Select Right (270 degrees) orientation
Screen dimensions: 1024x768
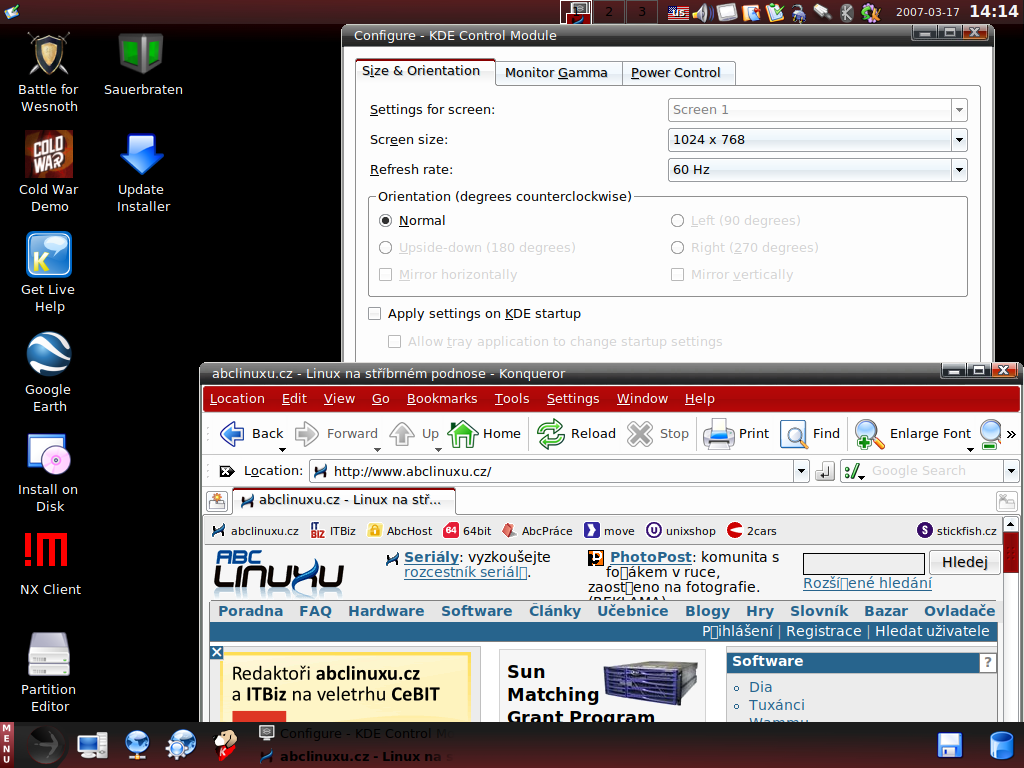tap(677, 248)
